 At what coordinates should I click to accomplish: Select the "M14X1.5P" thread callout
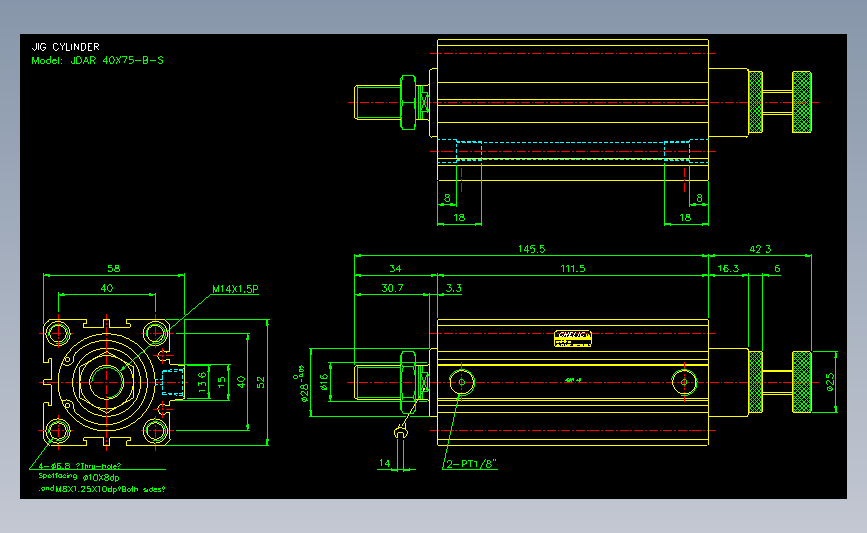(x=235, y=289)
